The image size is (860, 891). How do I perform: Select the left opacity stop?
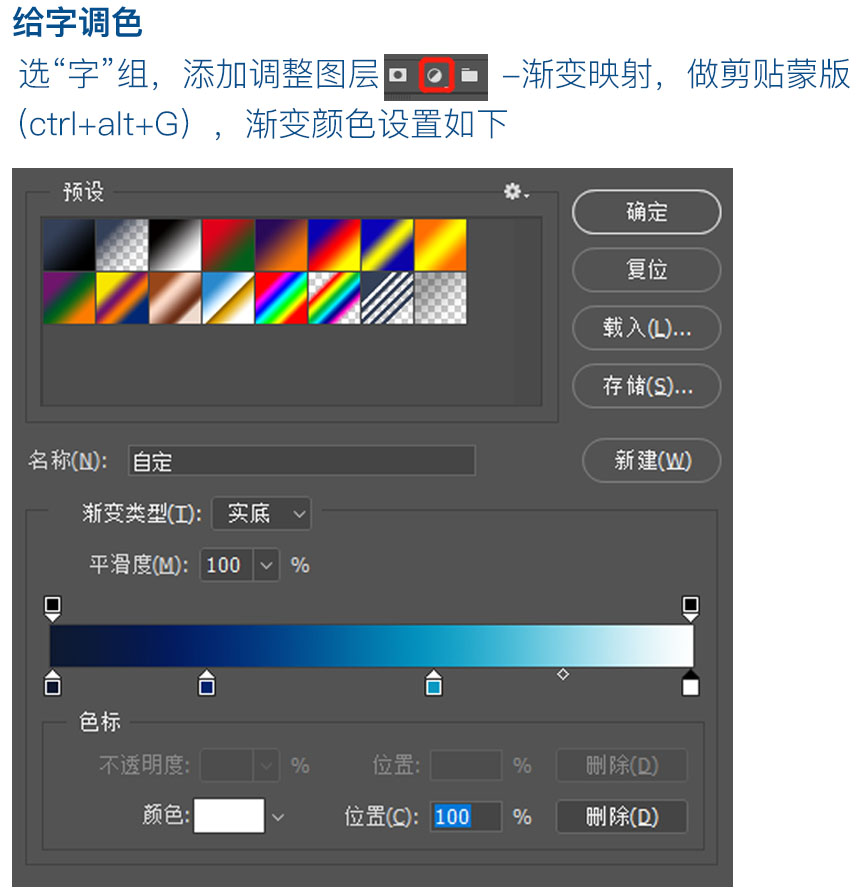point(52,609)
